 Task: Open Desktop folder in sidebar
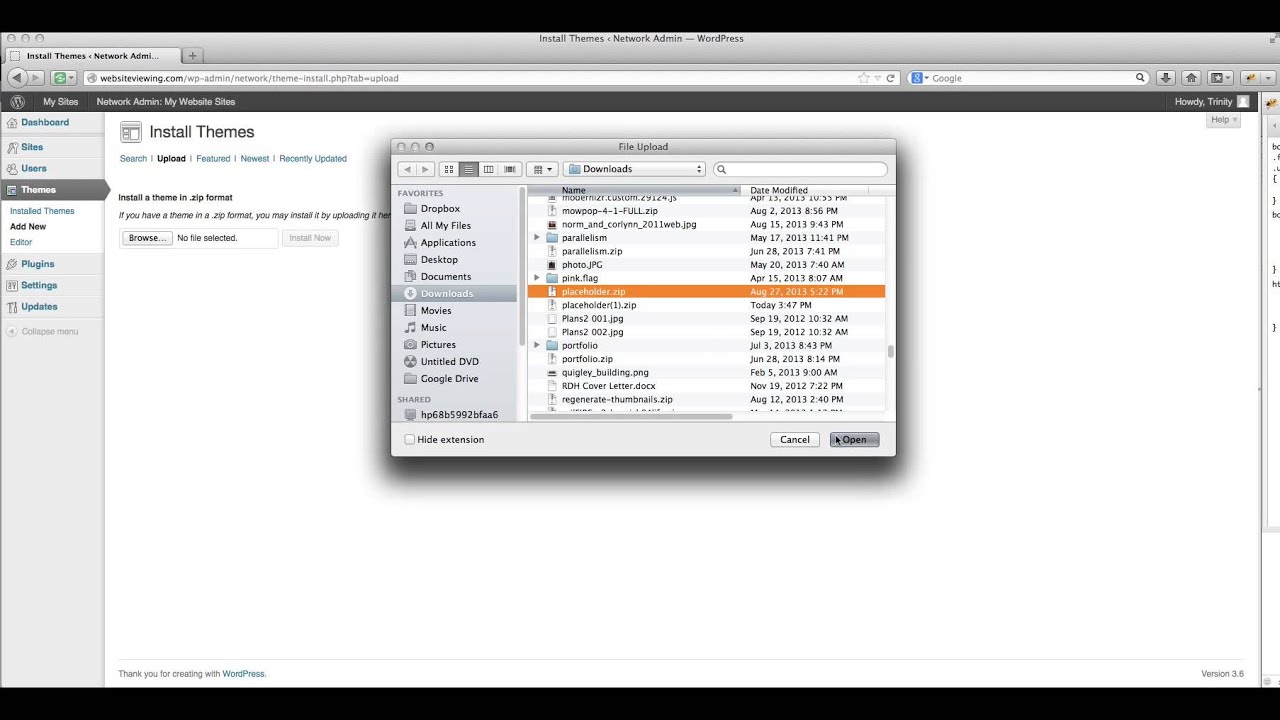[439, 259]
